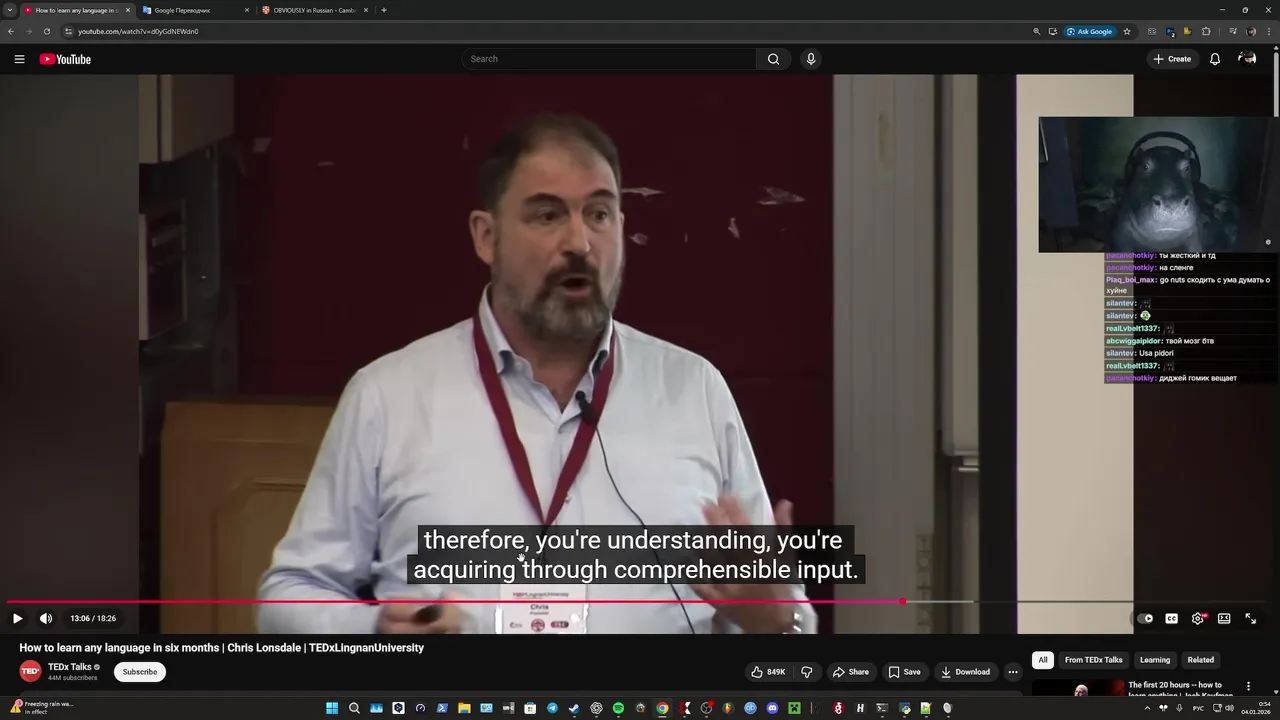Like the video with 849K likes
The image size is (1280, 720).
(768, 672)
